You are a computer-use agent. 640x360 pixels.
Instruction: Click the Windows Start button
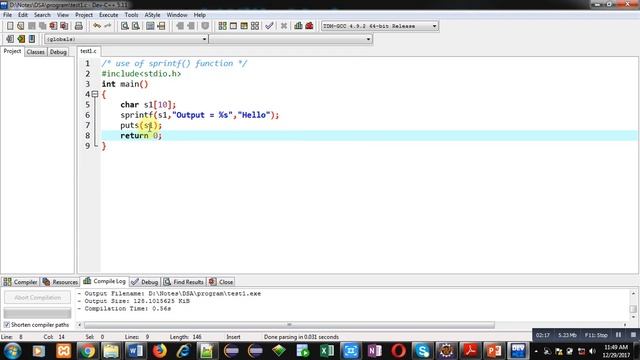click(13, 351)
